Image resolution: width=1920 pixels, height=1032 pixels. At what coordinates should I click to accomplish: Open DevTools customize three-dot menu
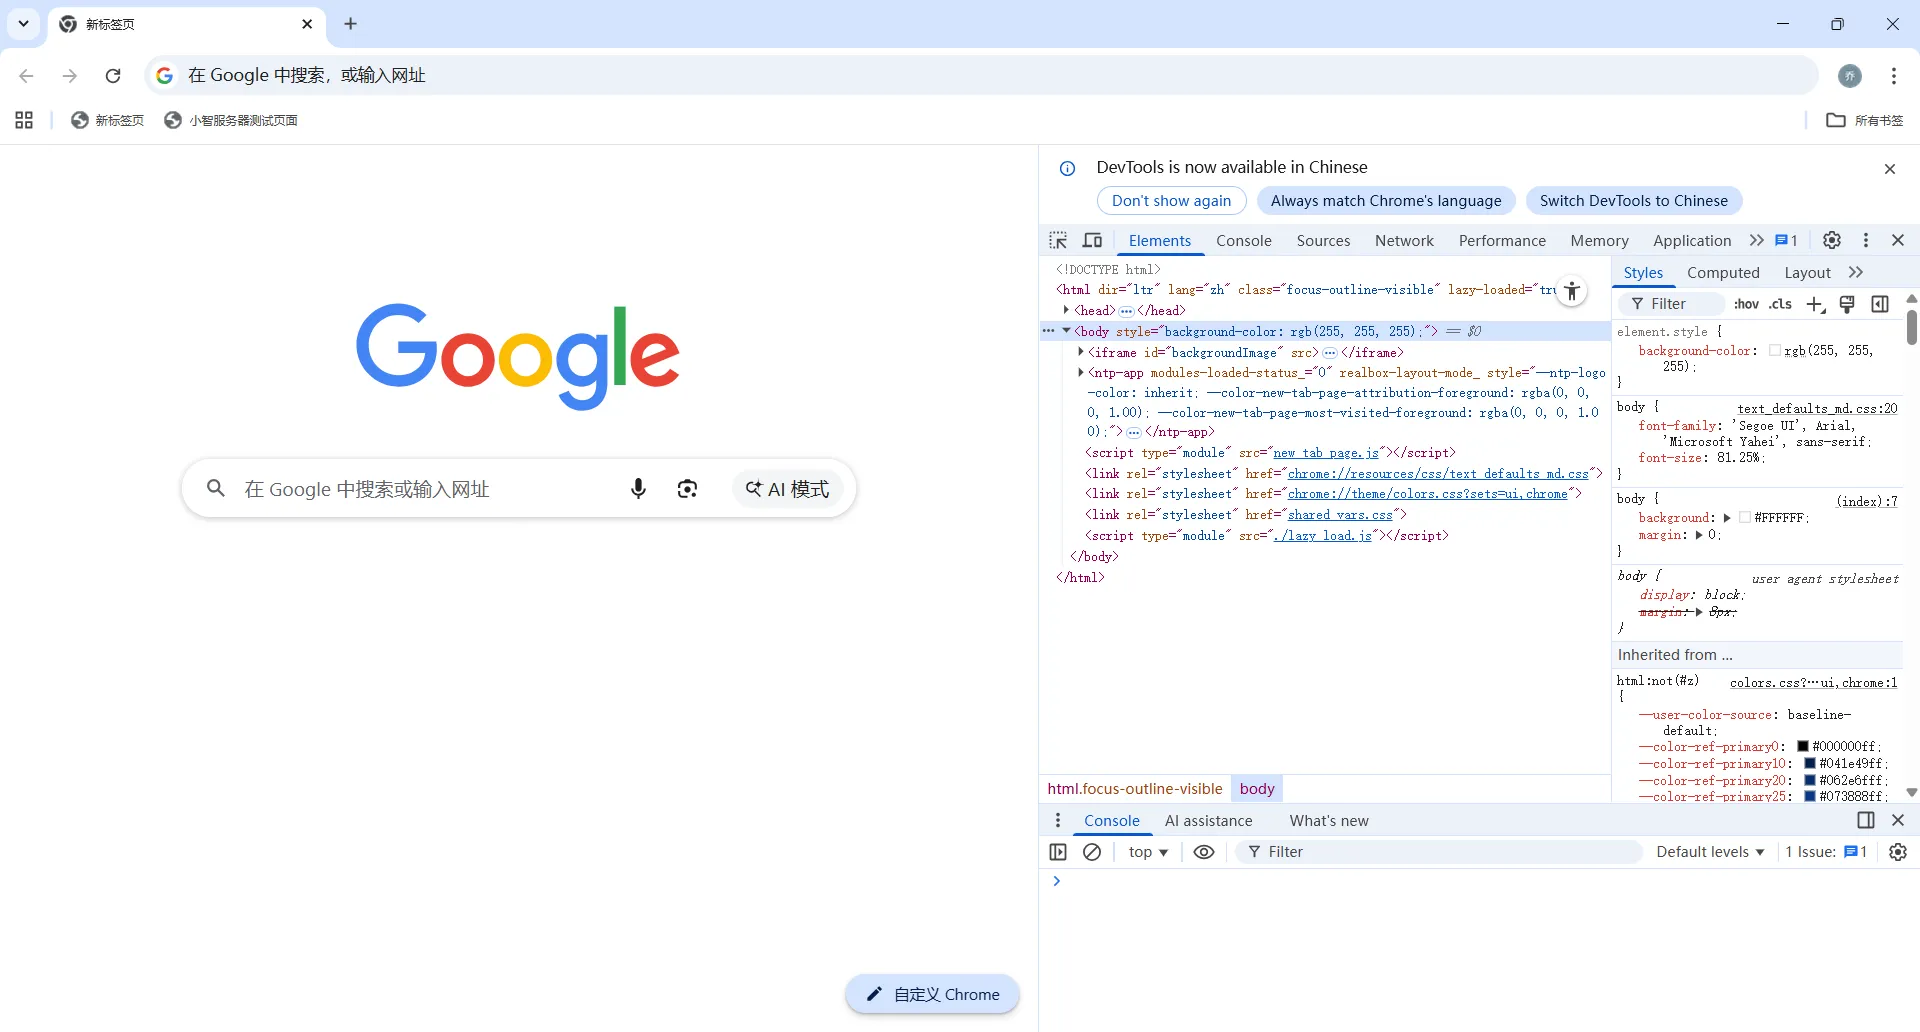[x=1866, y=240]
